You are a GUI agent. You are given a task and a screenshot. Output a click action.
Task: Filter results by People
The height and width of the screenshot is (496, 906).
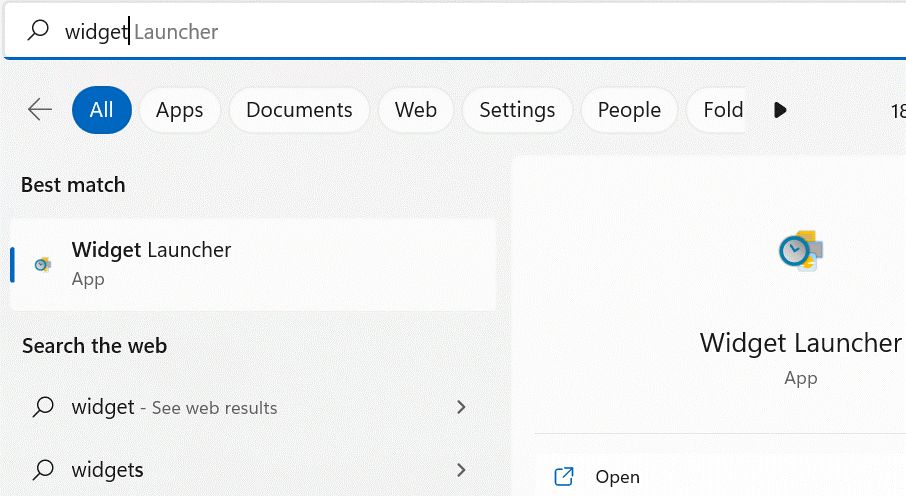[629, 110]
